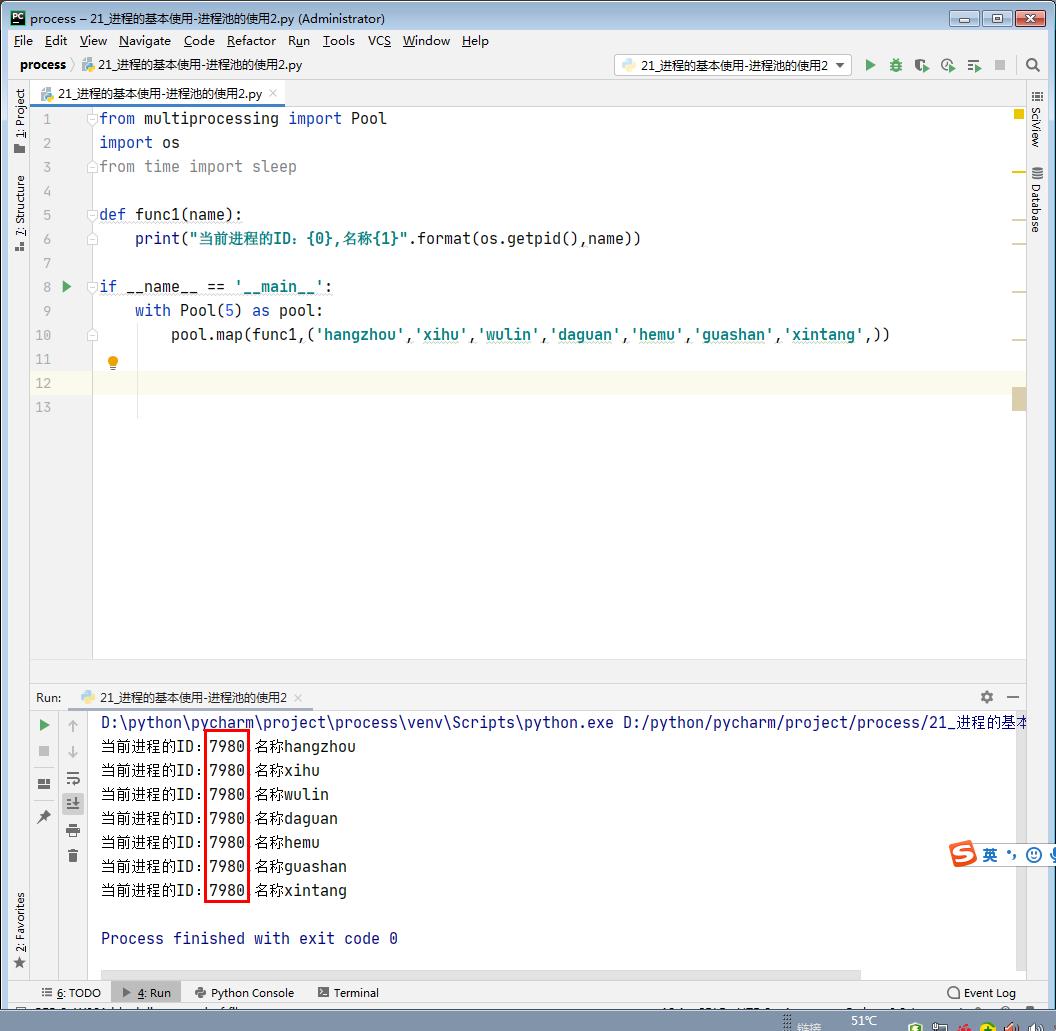Switch Sogou input method language with 英 button
1056x1031 pixels.
989,855
